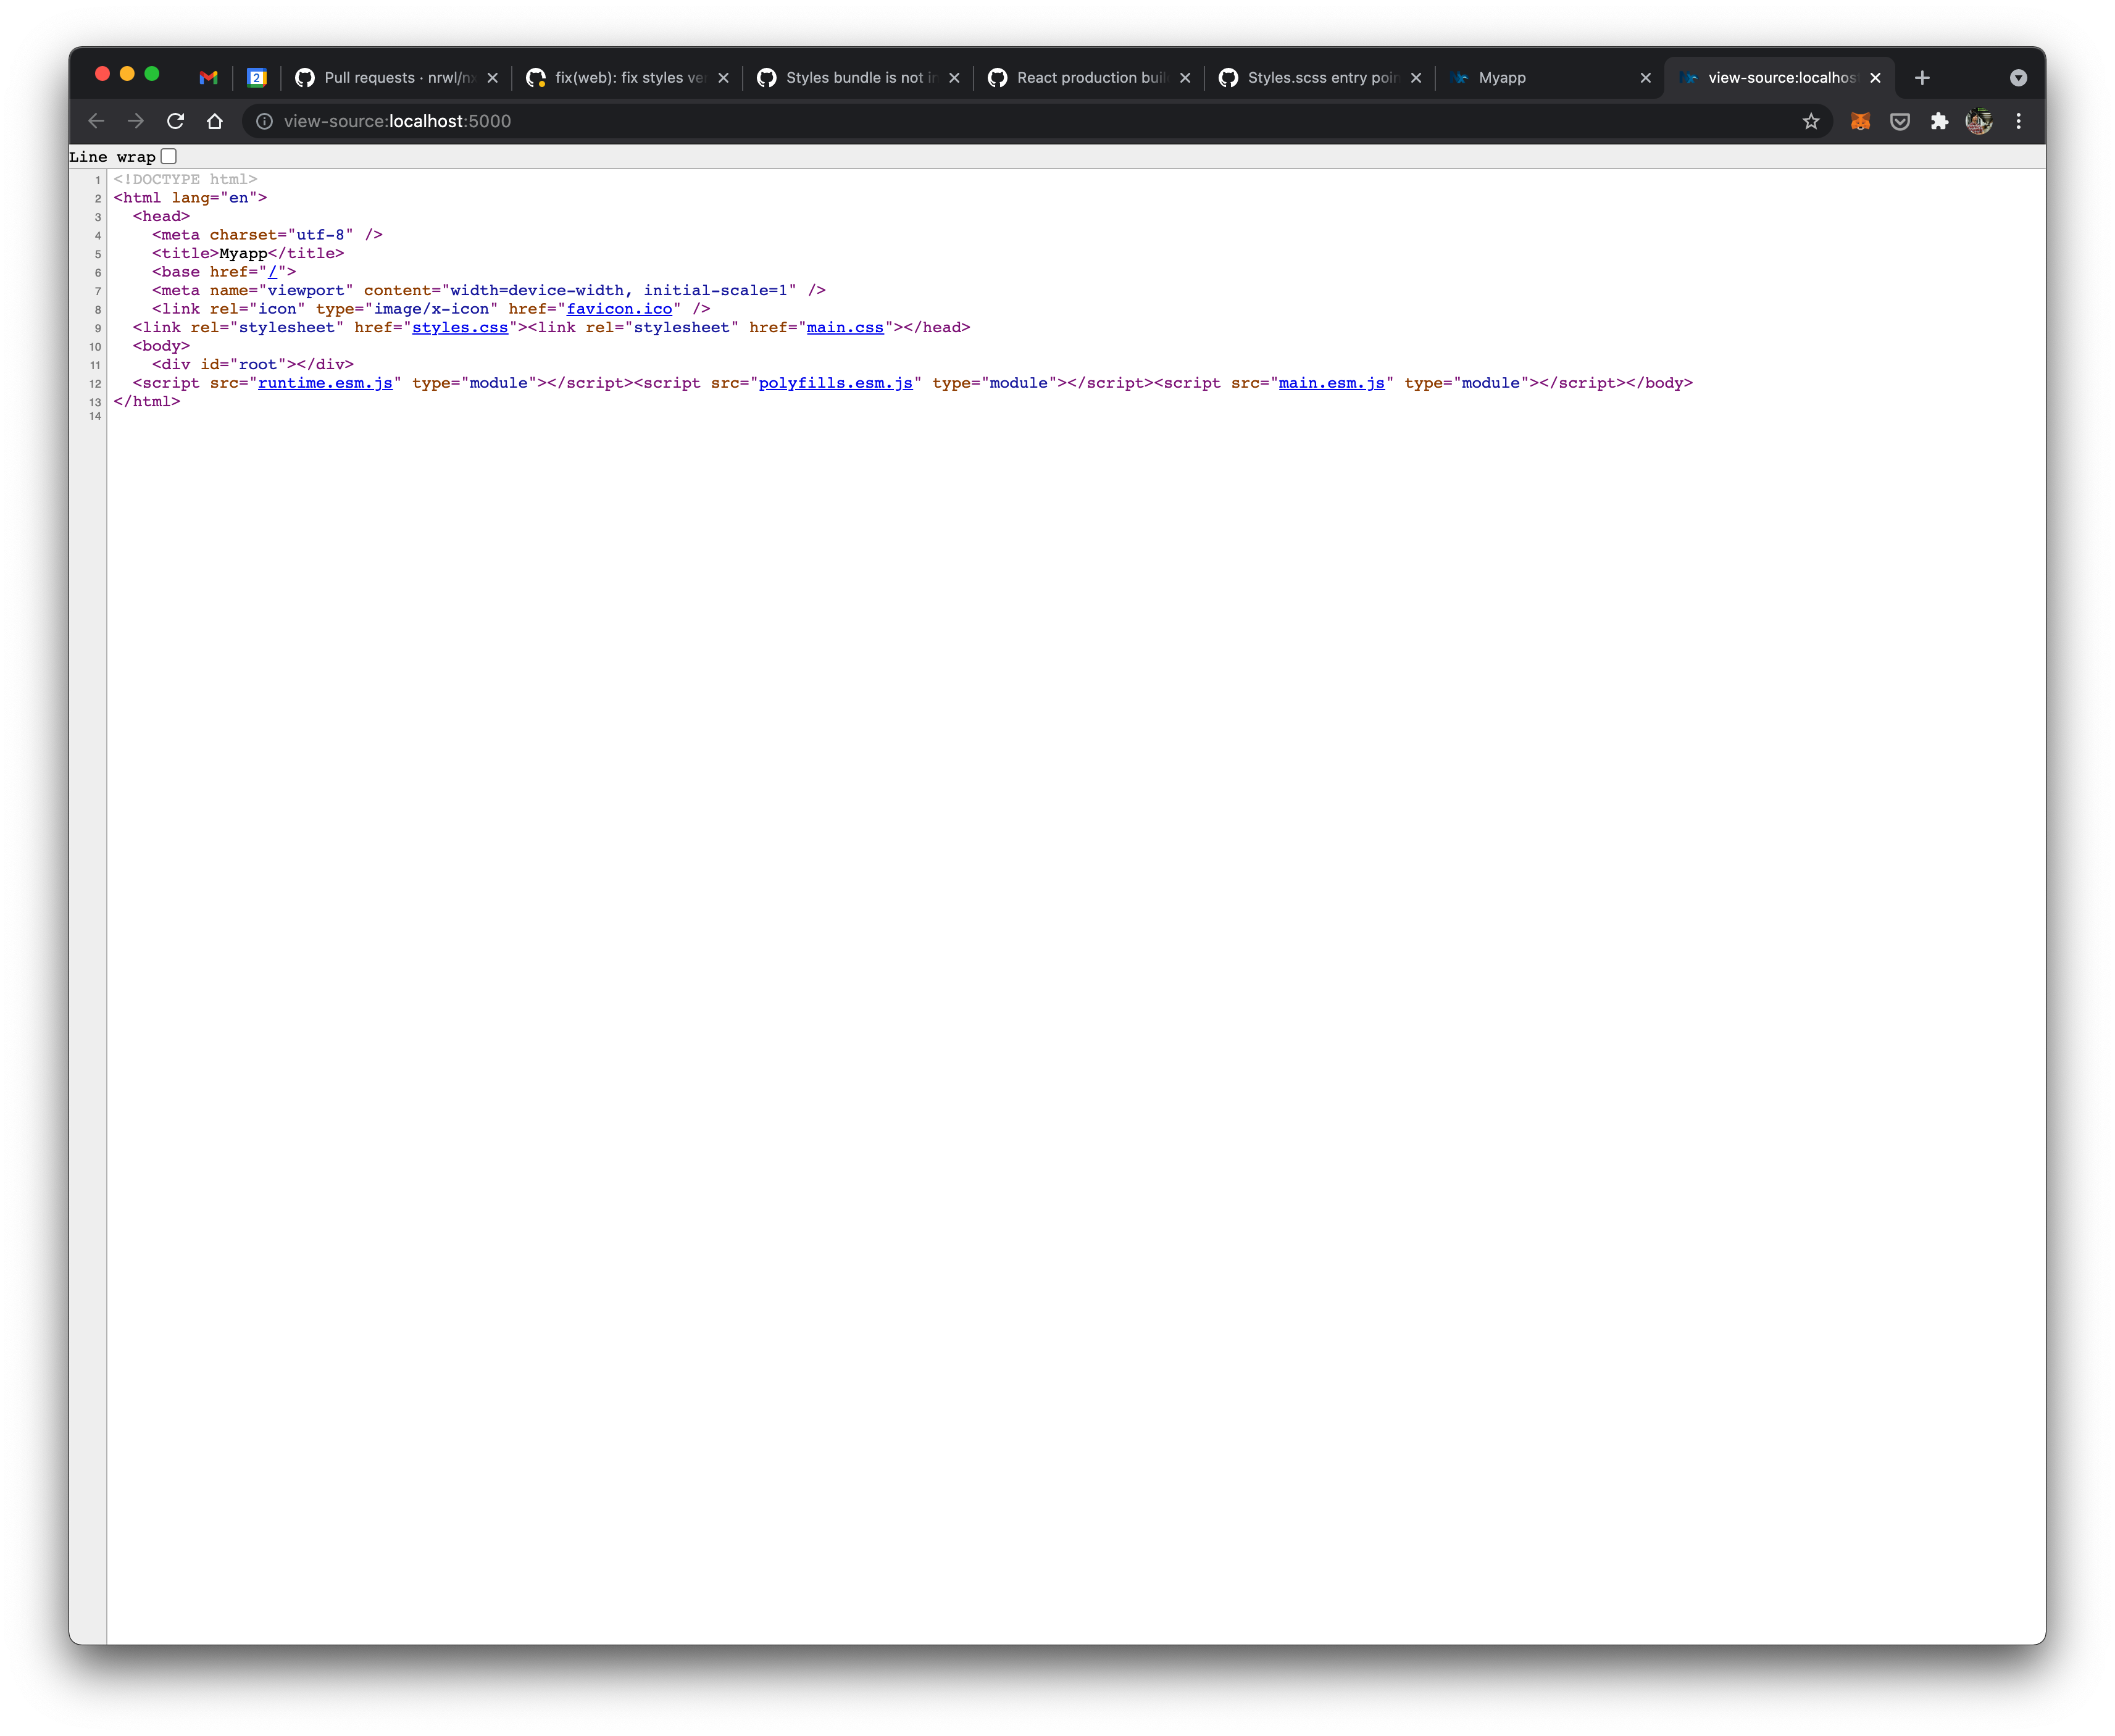Screen dimensions: 2115x1736
Task: Open the list all tabs dropdown arrow
Action: click(x=2018, y=77)
